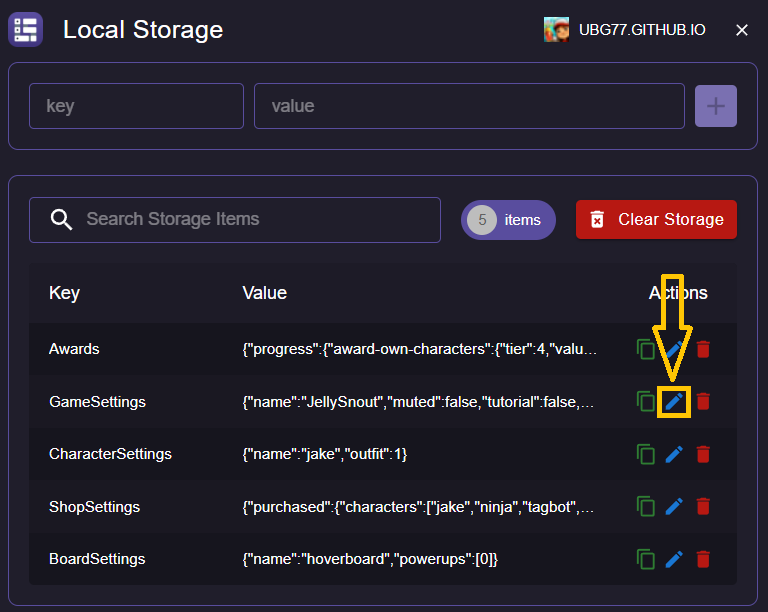Edit the CharacterSettings entry
Image resolution: width=768 pixels, height=612 pixels.
[x=675, y=454]
